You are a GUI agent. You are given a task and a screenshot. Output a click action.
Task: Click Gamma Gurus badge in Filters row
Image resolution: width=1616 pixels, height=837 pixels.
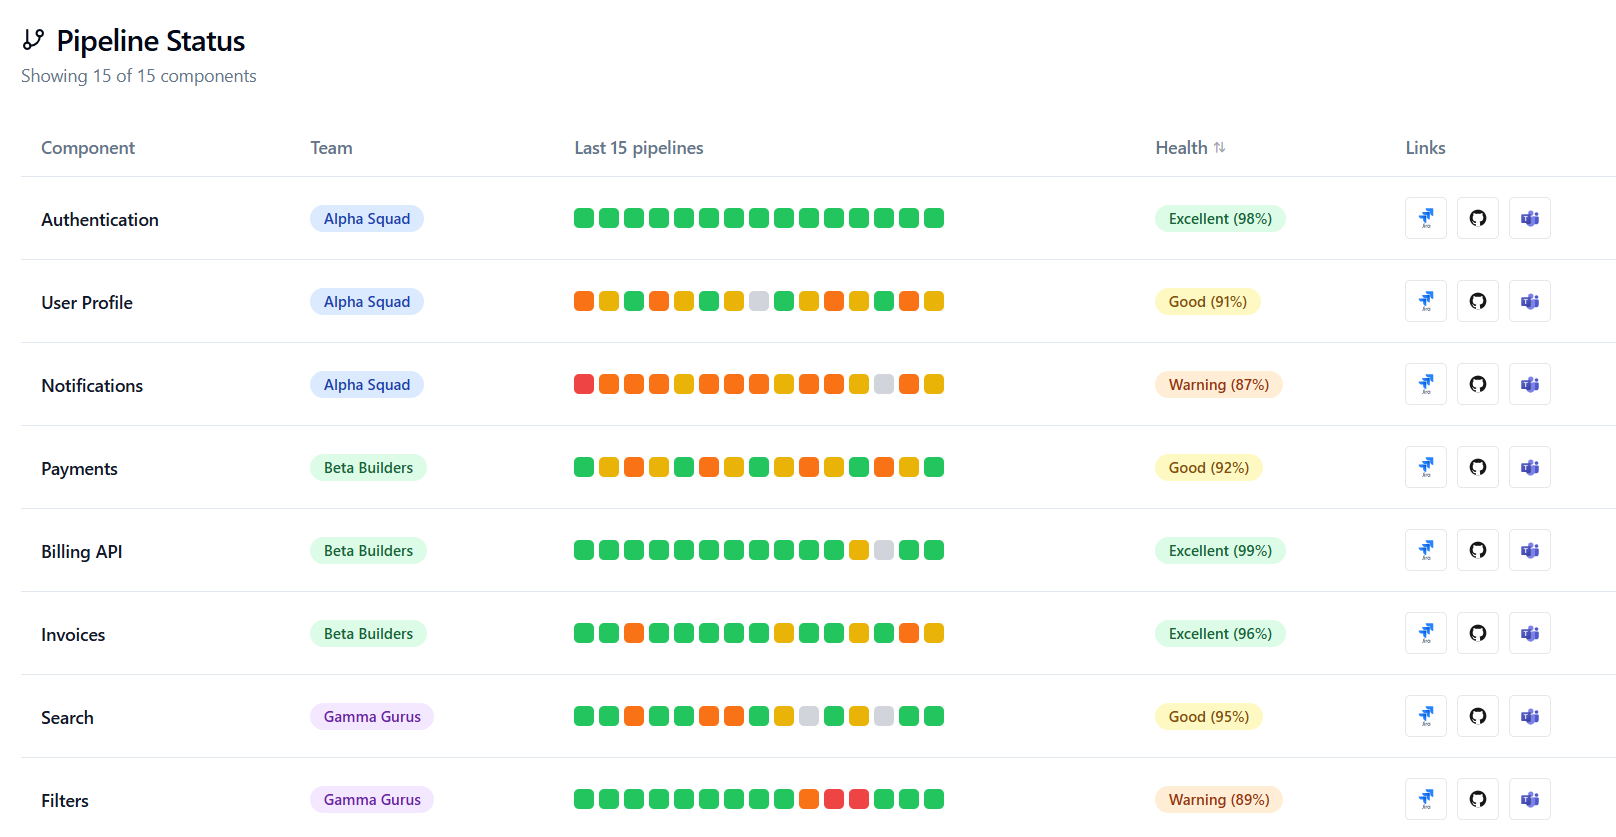coord(372,799)
